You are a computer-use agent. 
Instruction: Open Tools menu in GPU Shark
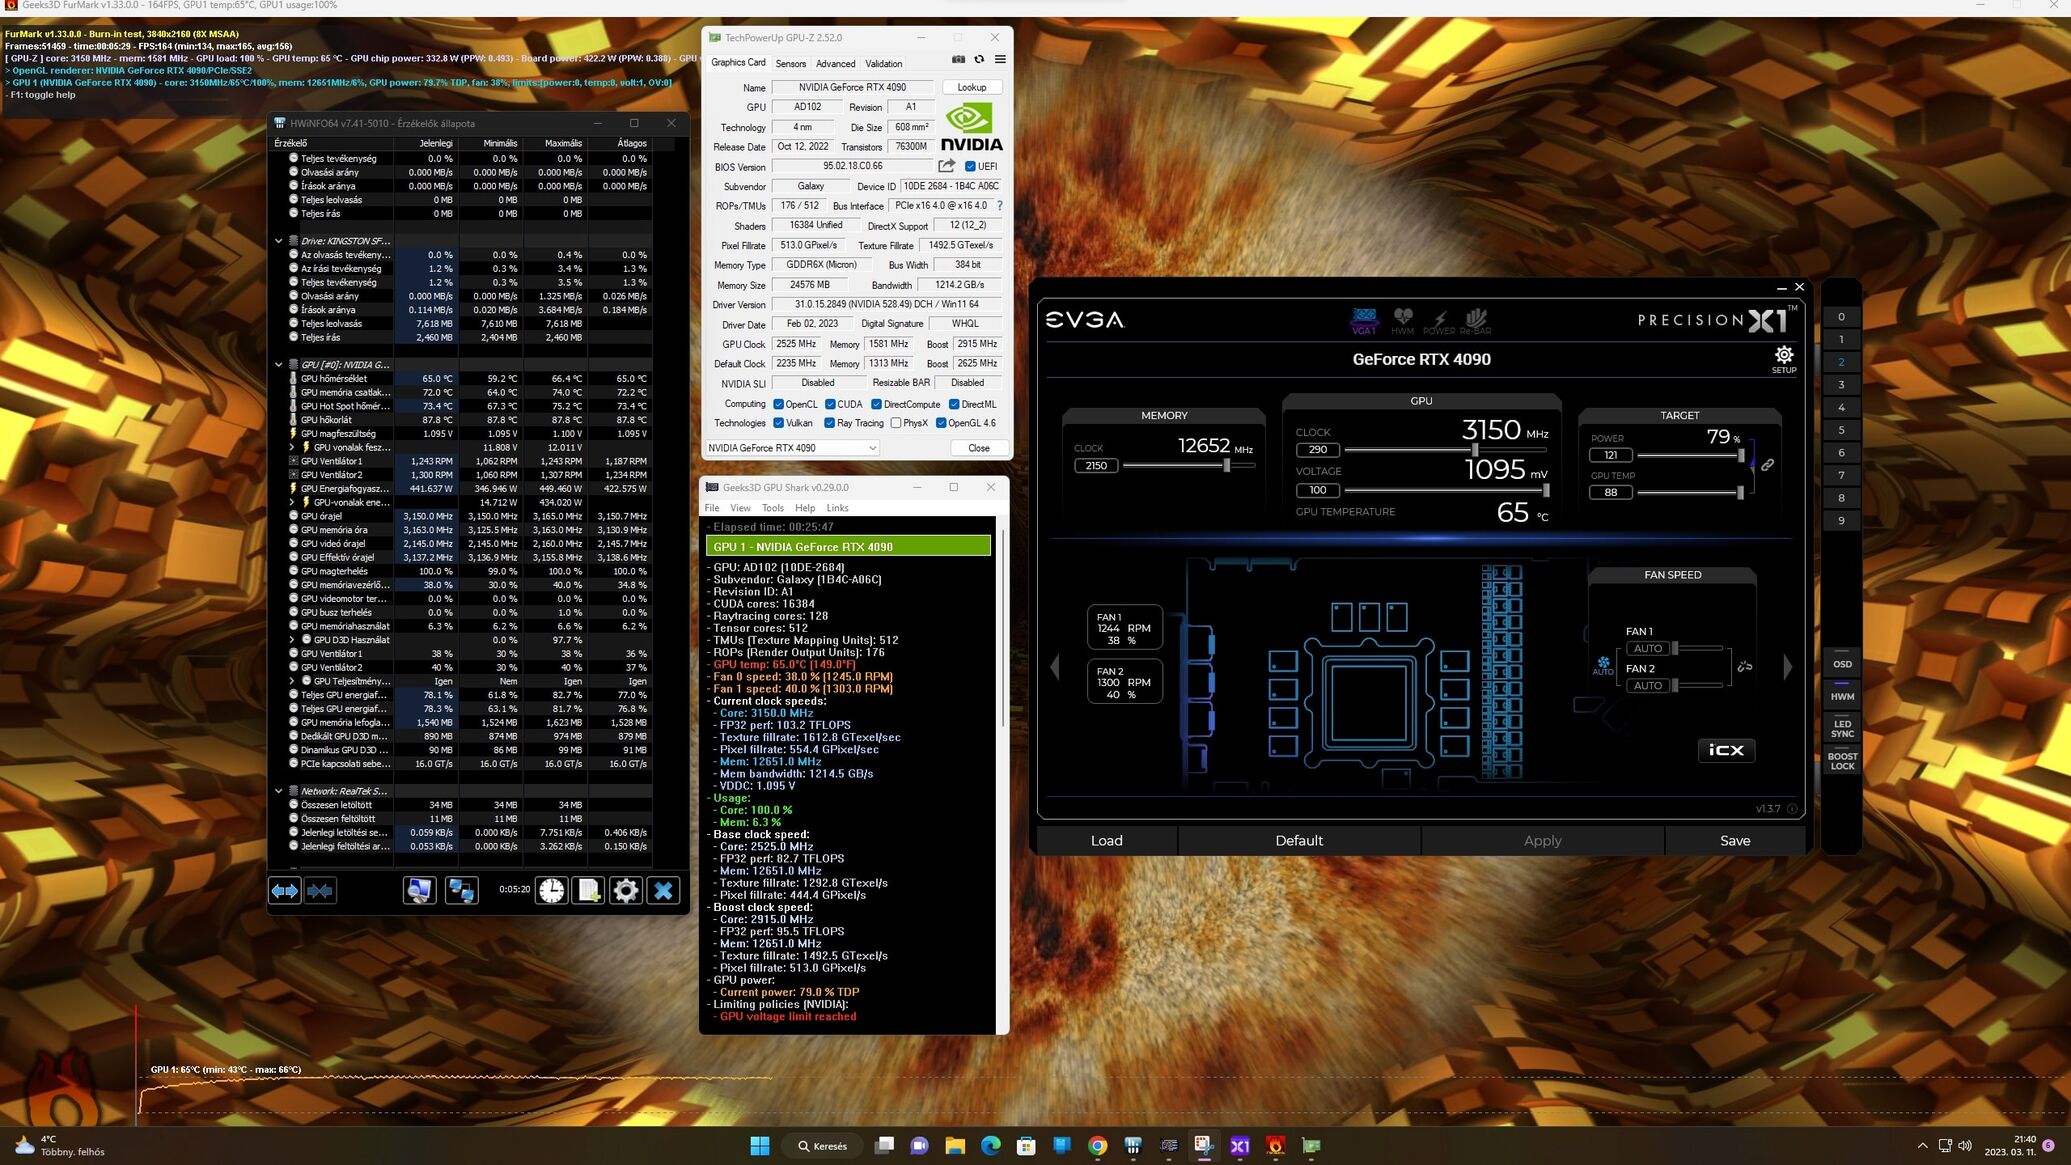point(773,508)
